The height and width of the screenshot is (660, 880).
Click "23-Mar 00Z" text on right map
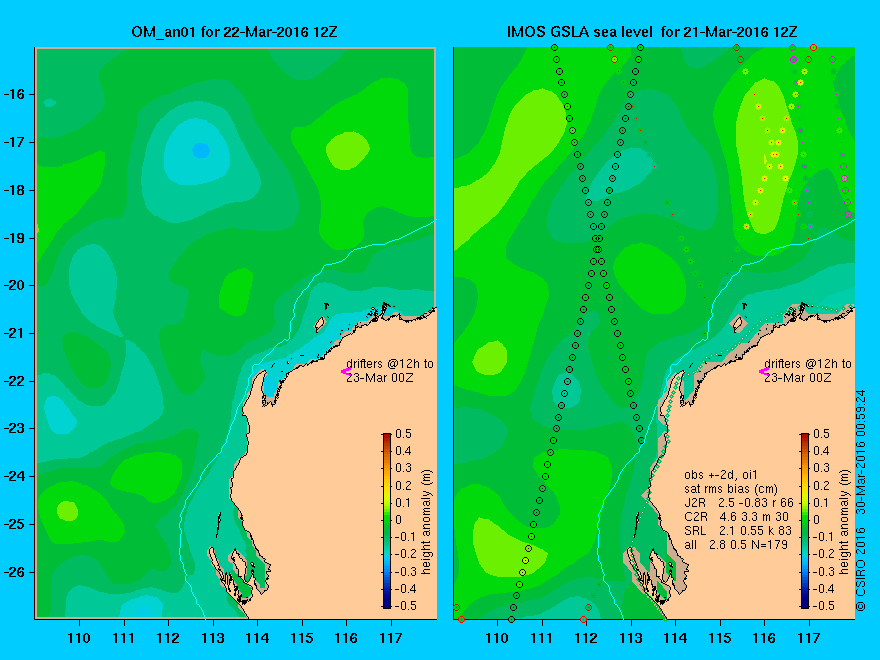pyautogui.click(x=798, y=378)
